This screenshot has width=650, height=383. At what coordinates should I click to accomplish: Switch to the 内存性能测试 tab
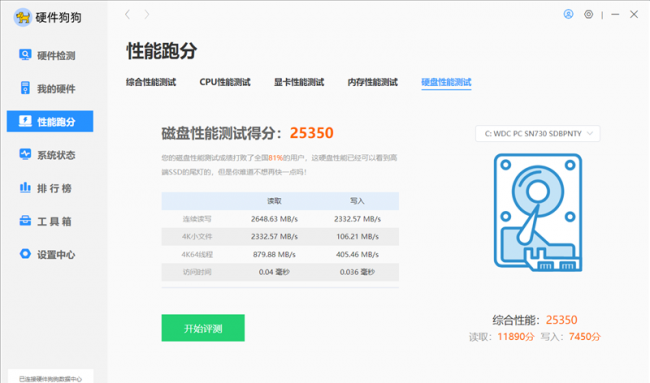pyautogui.click(x=373, y=82)
